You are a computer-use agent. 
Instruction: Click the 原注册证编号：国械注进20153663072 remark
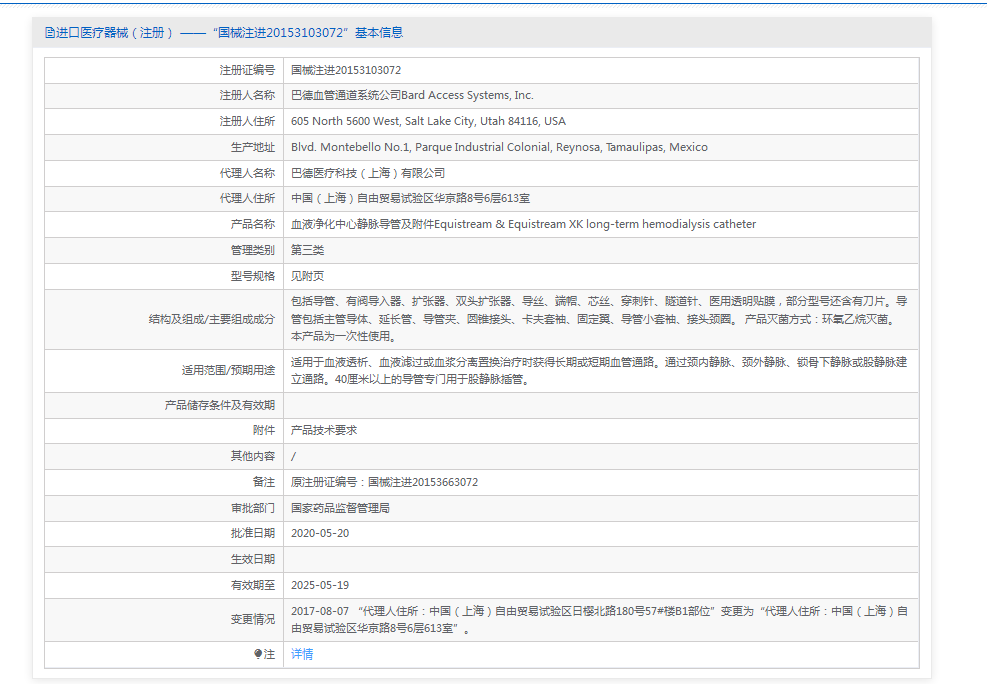click(384, 482)
